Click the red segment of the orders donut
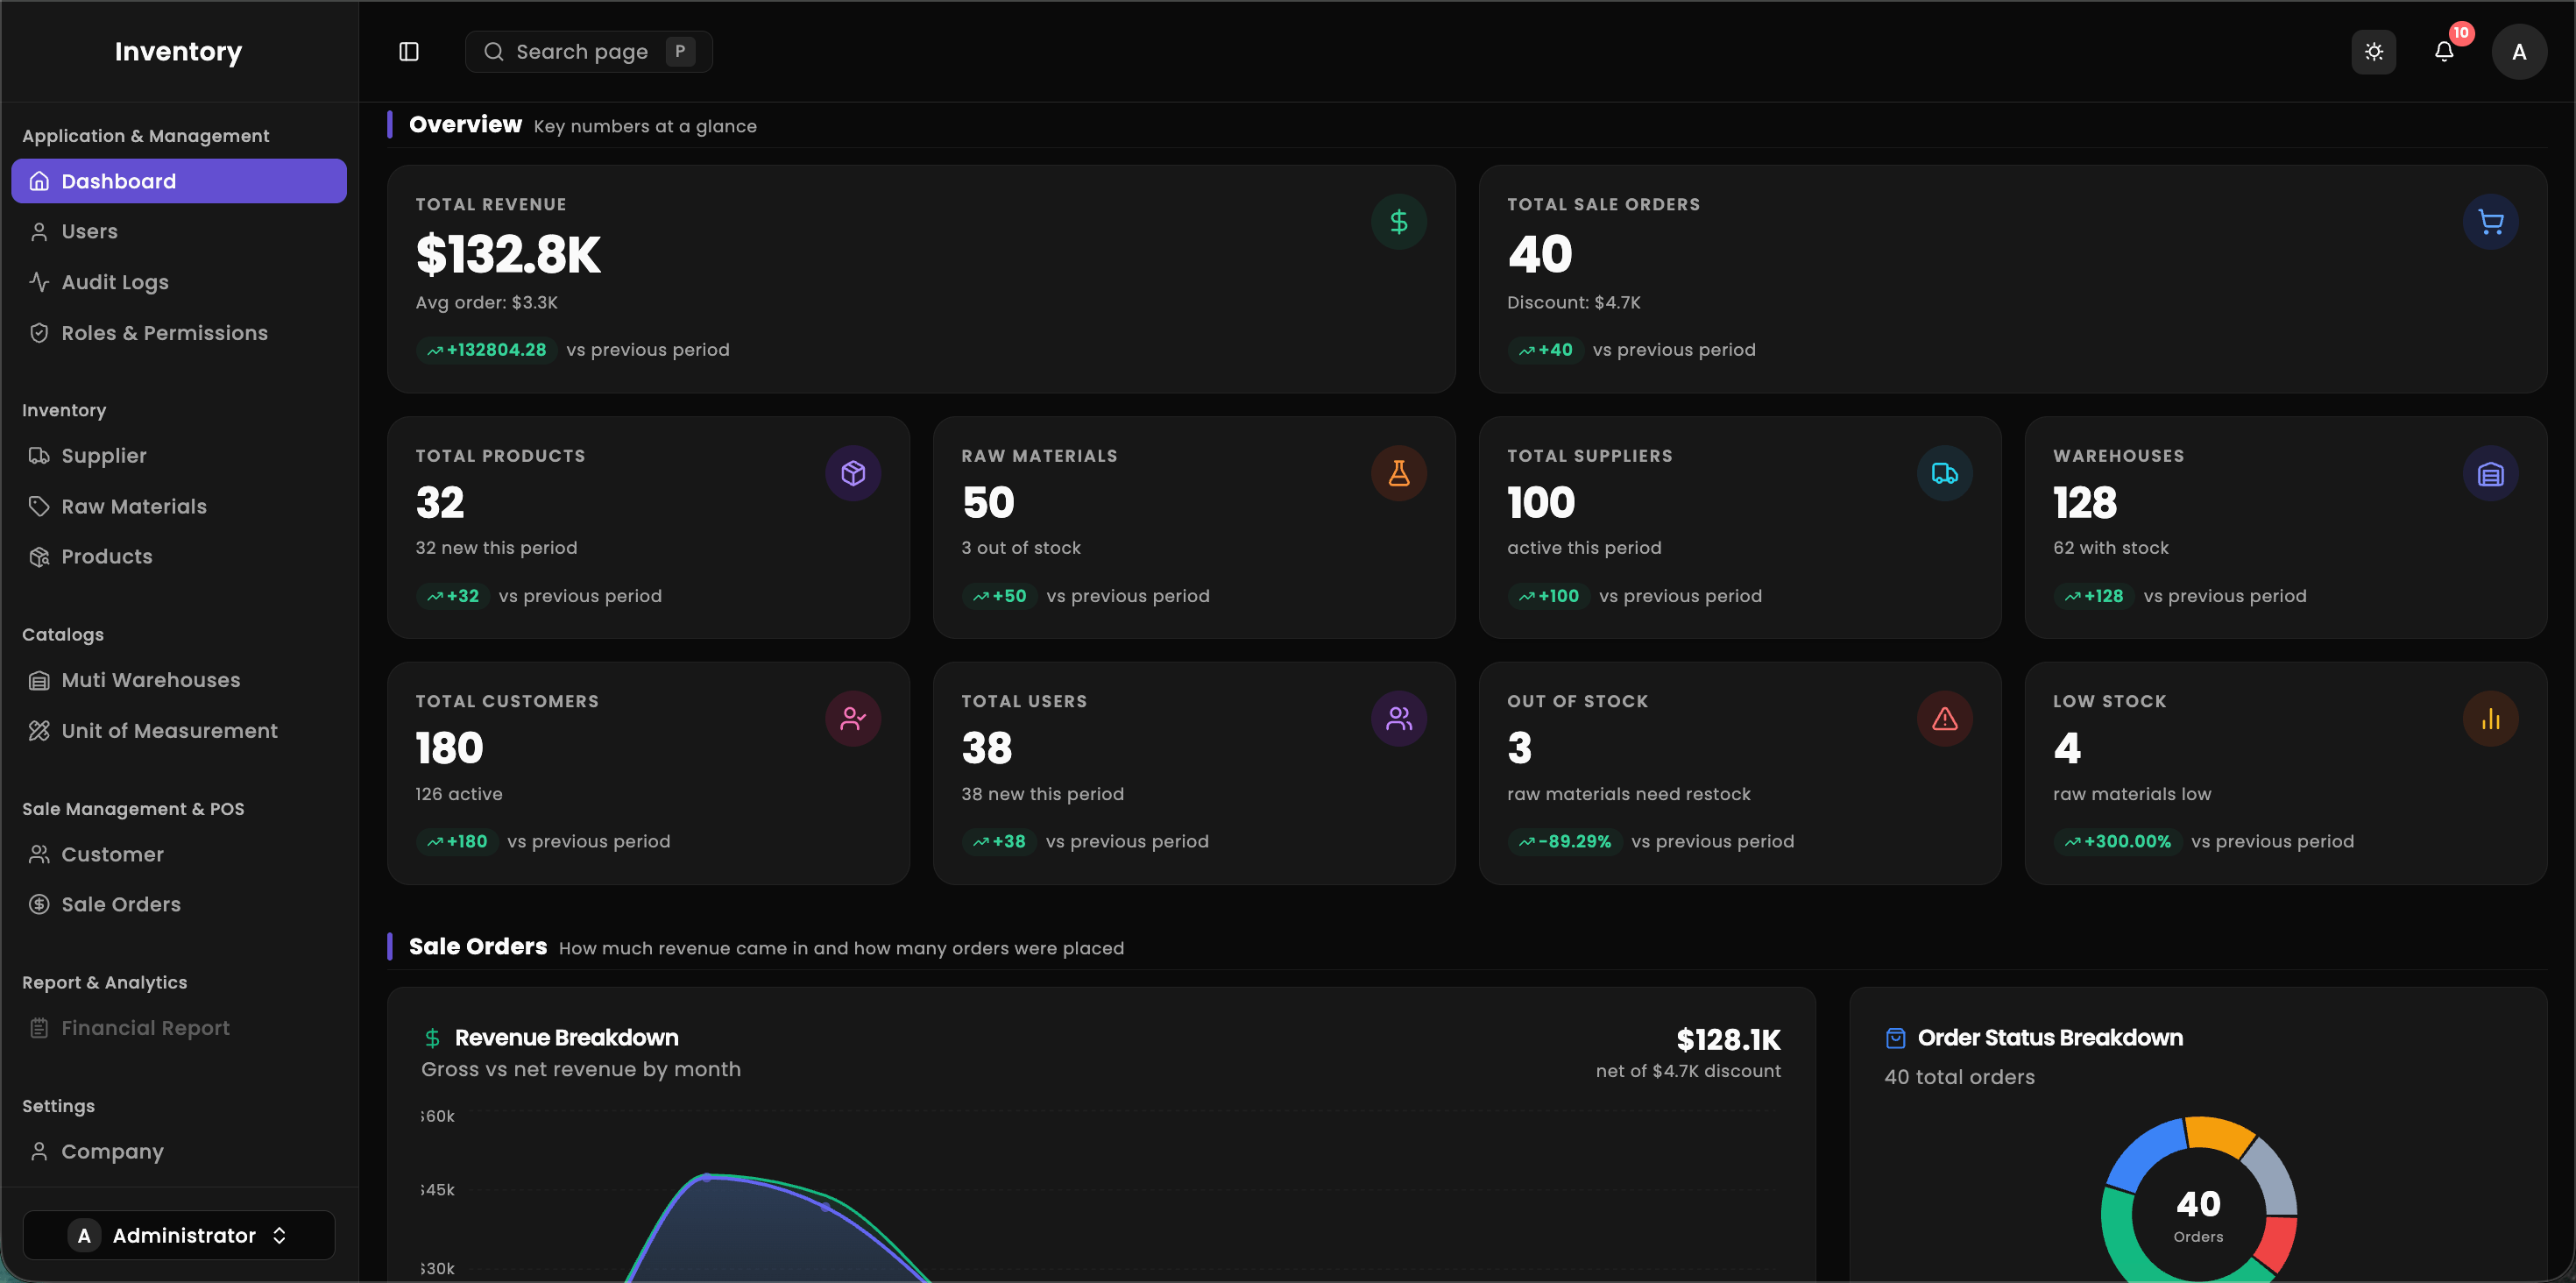 coord(2276,1243)
